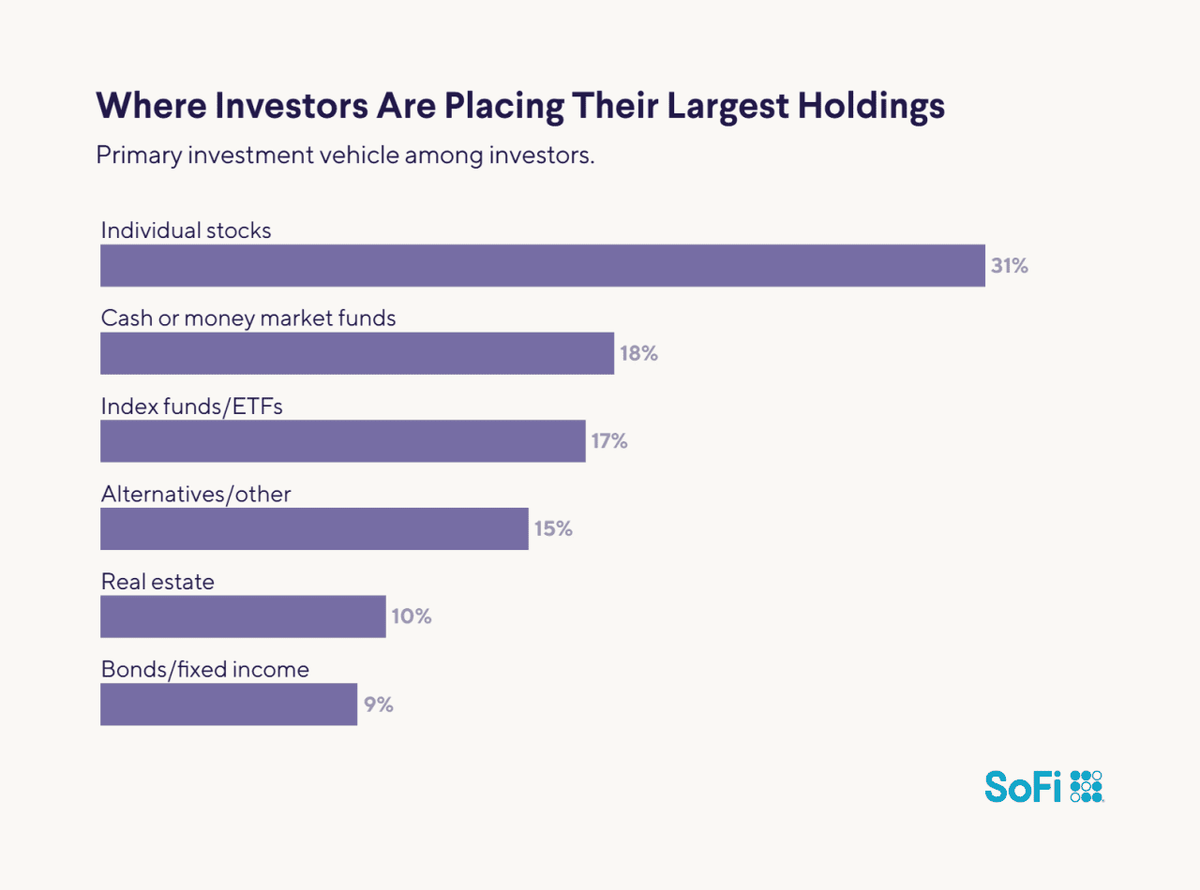1200x890 pixels.
Task: Click the SoFi dots logo icon
Action: [1086, 786]
